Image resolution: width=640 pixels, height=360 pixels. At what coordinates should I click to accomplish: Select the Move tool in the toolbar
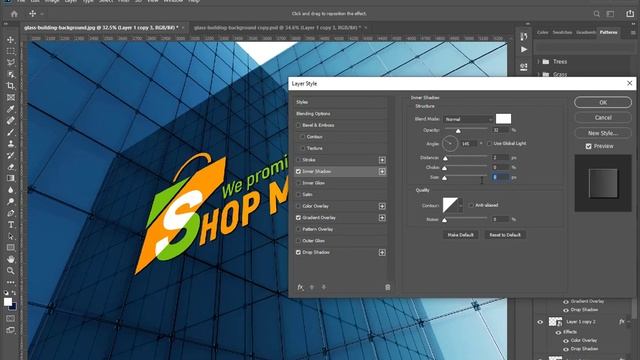[x=11, y=40]
